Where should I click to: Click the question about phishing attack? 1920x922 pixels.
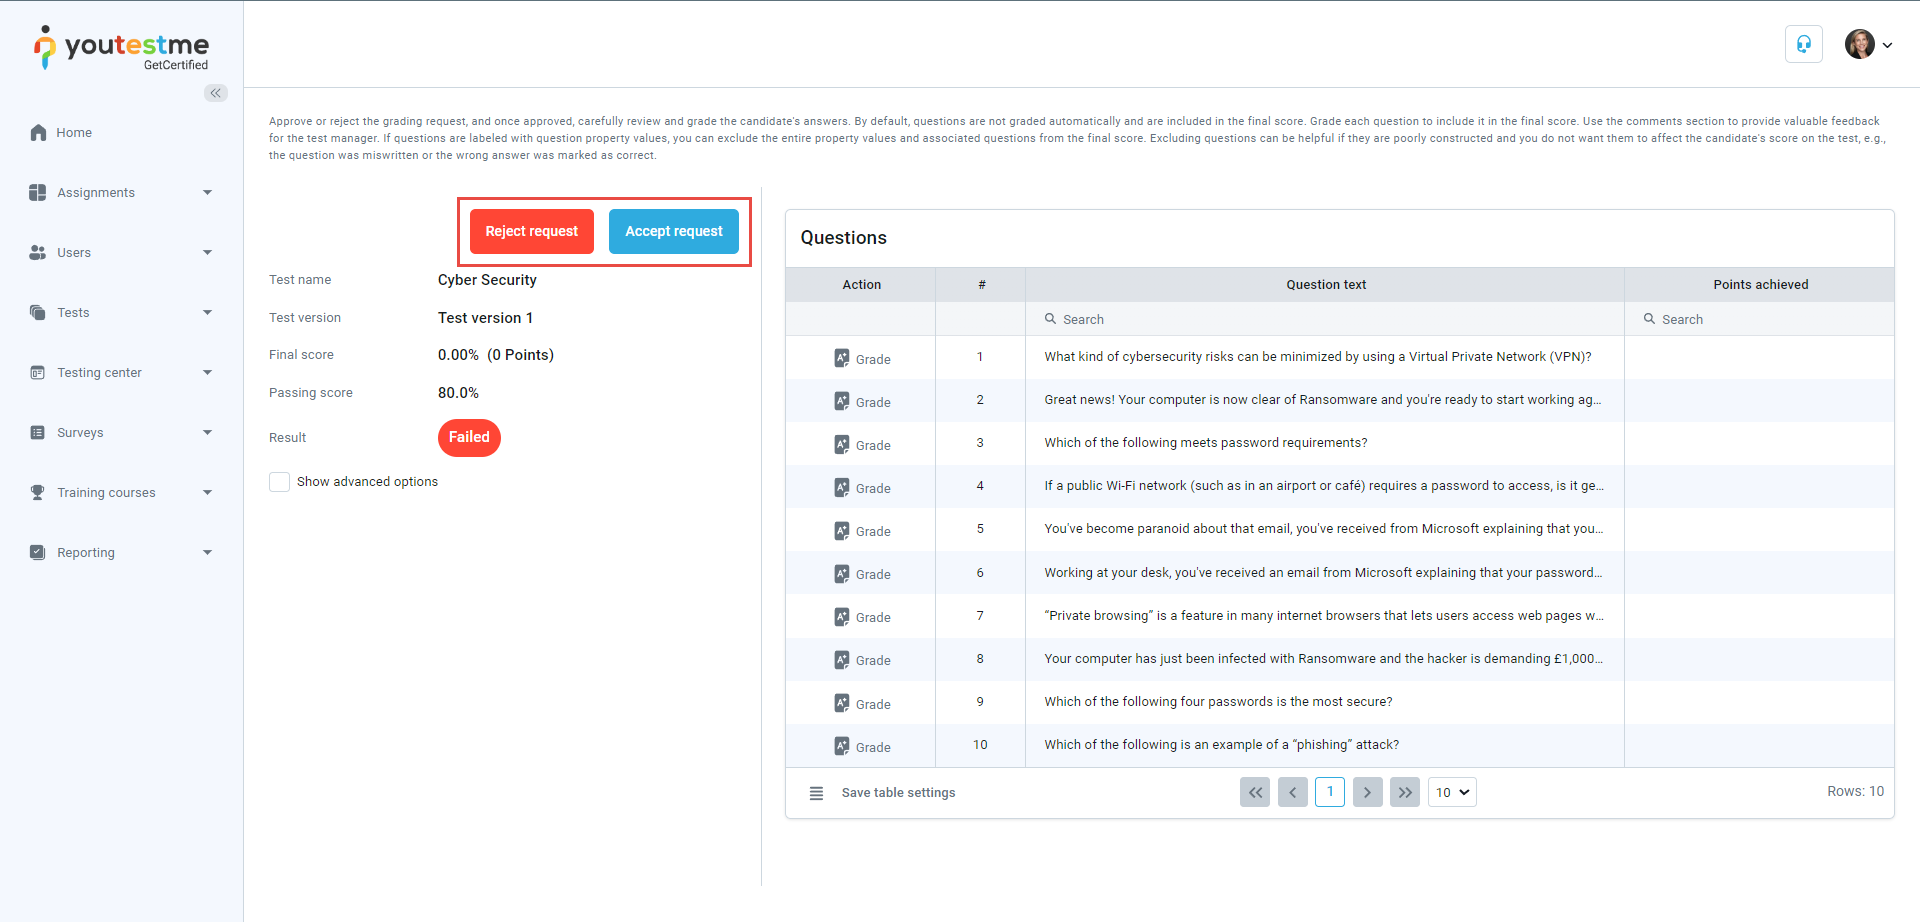pyautogui.click(x=1222, y=745)
